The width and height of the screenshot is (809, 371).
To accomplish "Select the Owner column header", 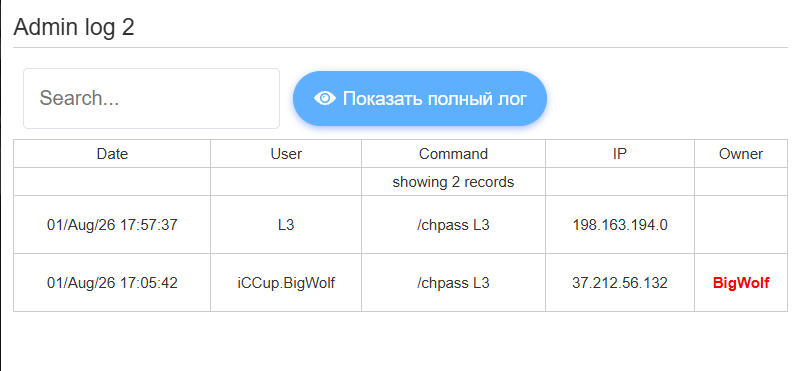I will coord(741,154).
